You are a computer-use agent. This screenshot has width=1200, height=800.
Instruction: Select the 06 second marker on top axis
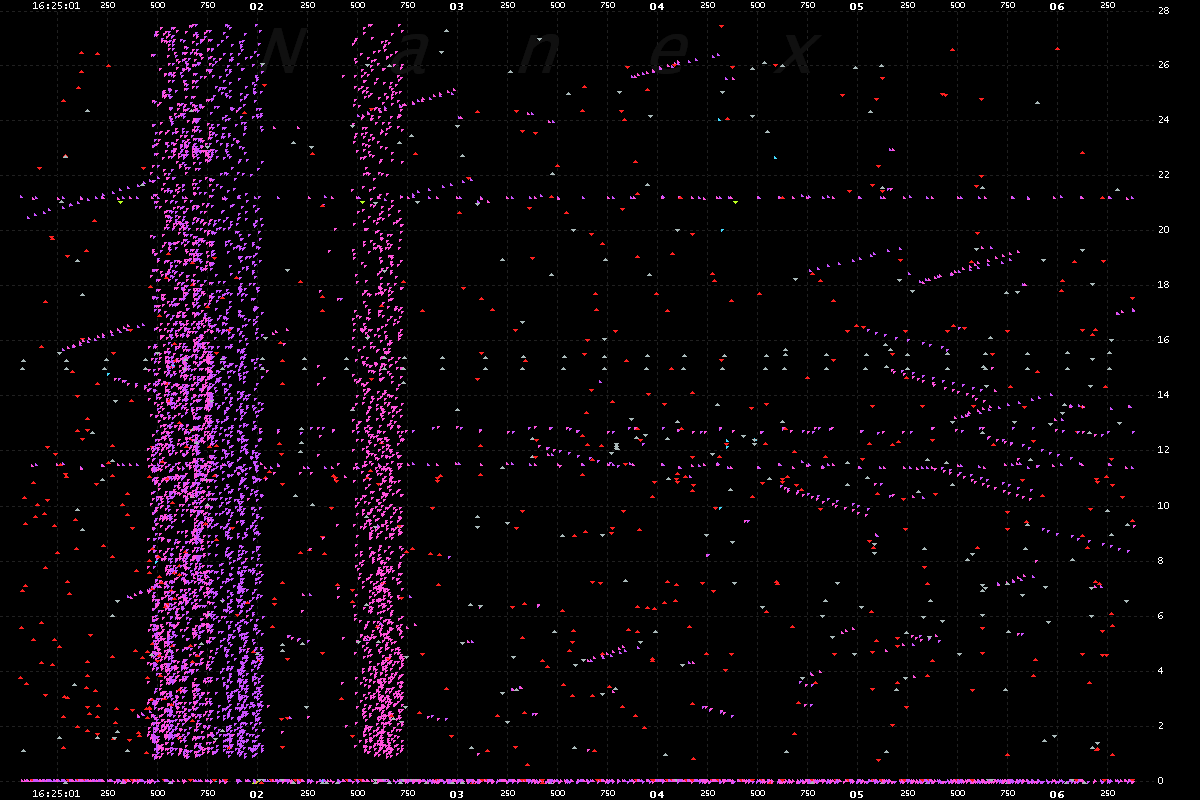coord(1057,6)
